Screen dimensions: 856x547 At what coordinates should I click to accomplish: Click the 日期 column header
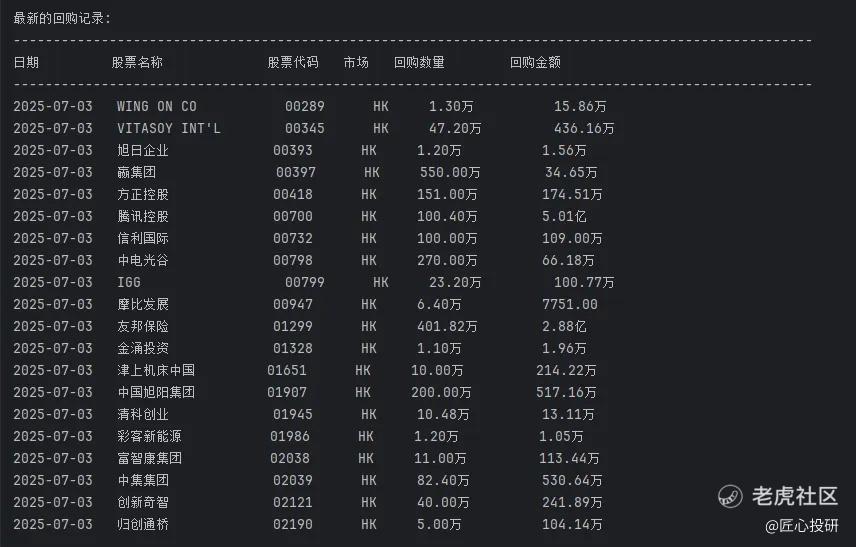pyautogui.click(x=26, y=62)
